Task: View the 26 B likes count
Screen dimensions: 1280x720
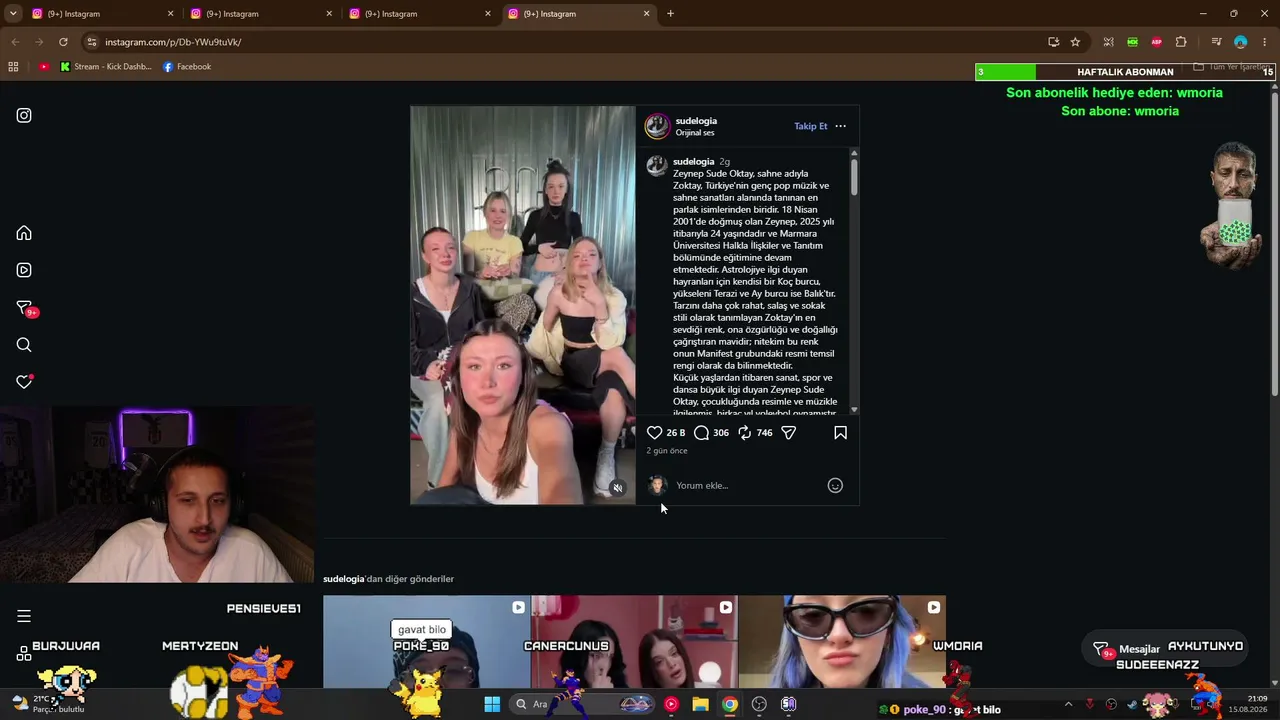Action: pos(676,433)
